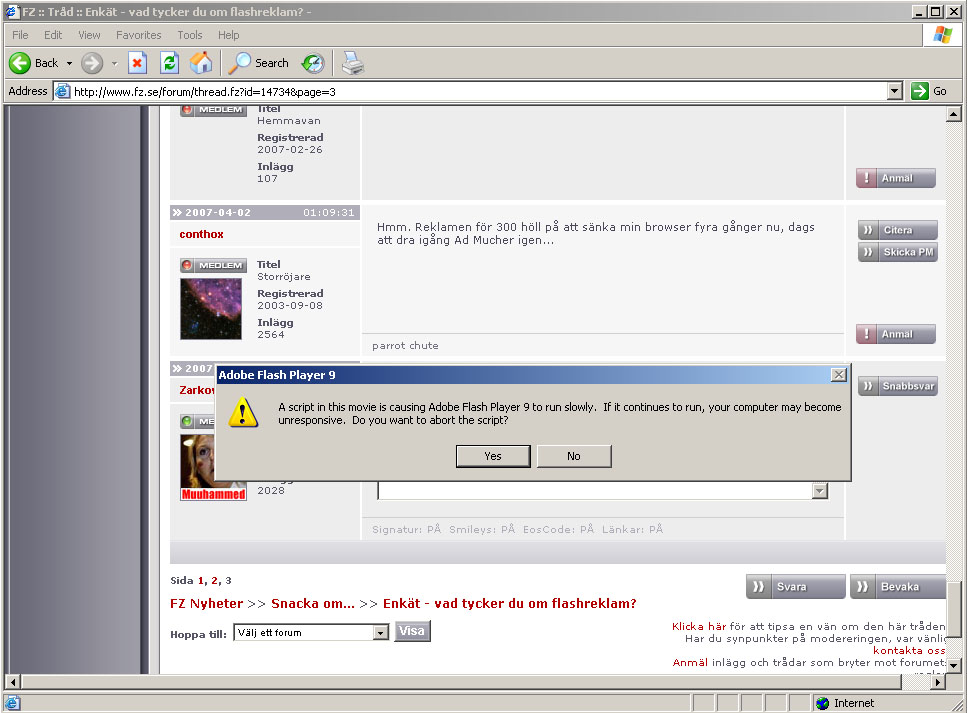Open the Help menu
The width and height of the screenshot is (967, 713).
point(229,35)
